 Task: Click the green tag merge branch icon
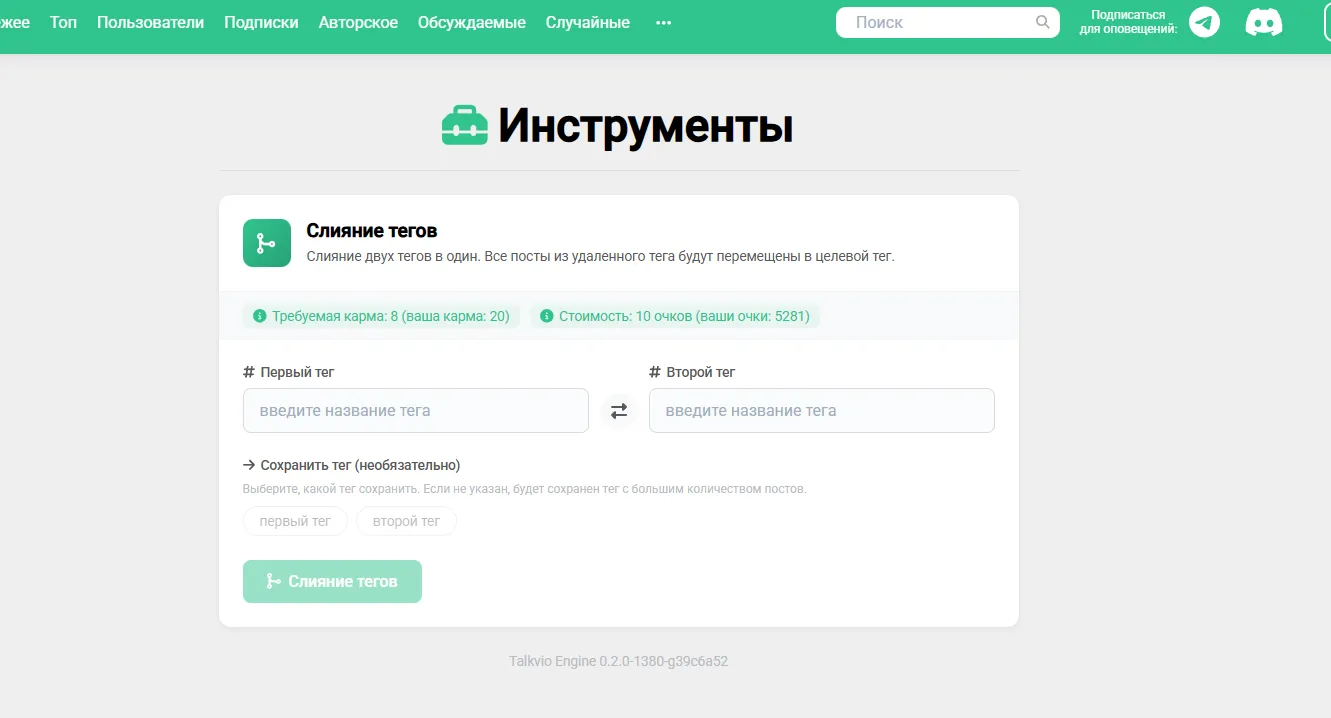[x=267, y=243]
